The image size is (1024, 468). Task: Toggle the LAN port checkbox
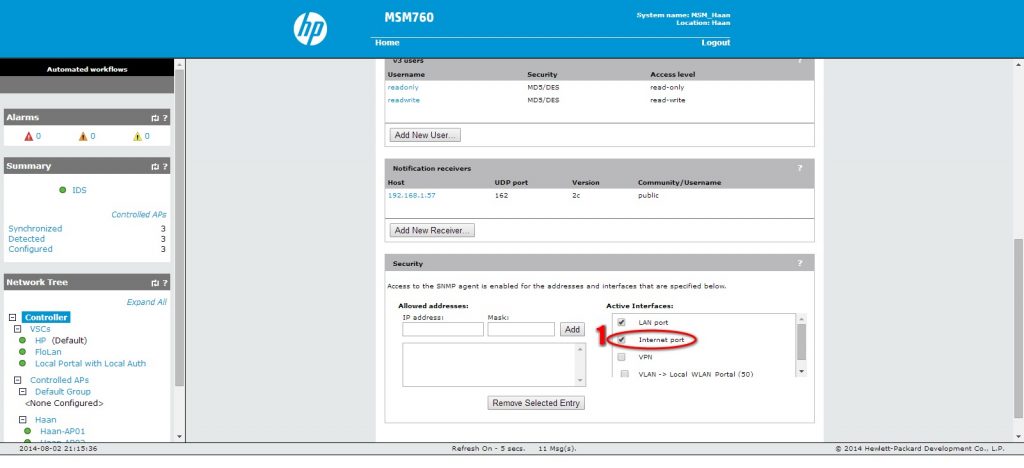tap(622, 322)
